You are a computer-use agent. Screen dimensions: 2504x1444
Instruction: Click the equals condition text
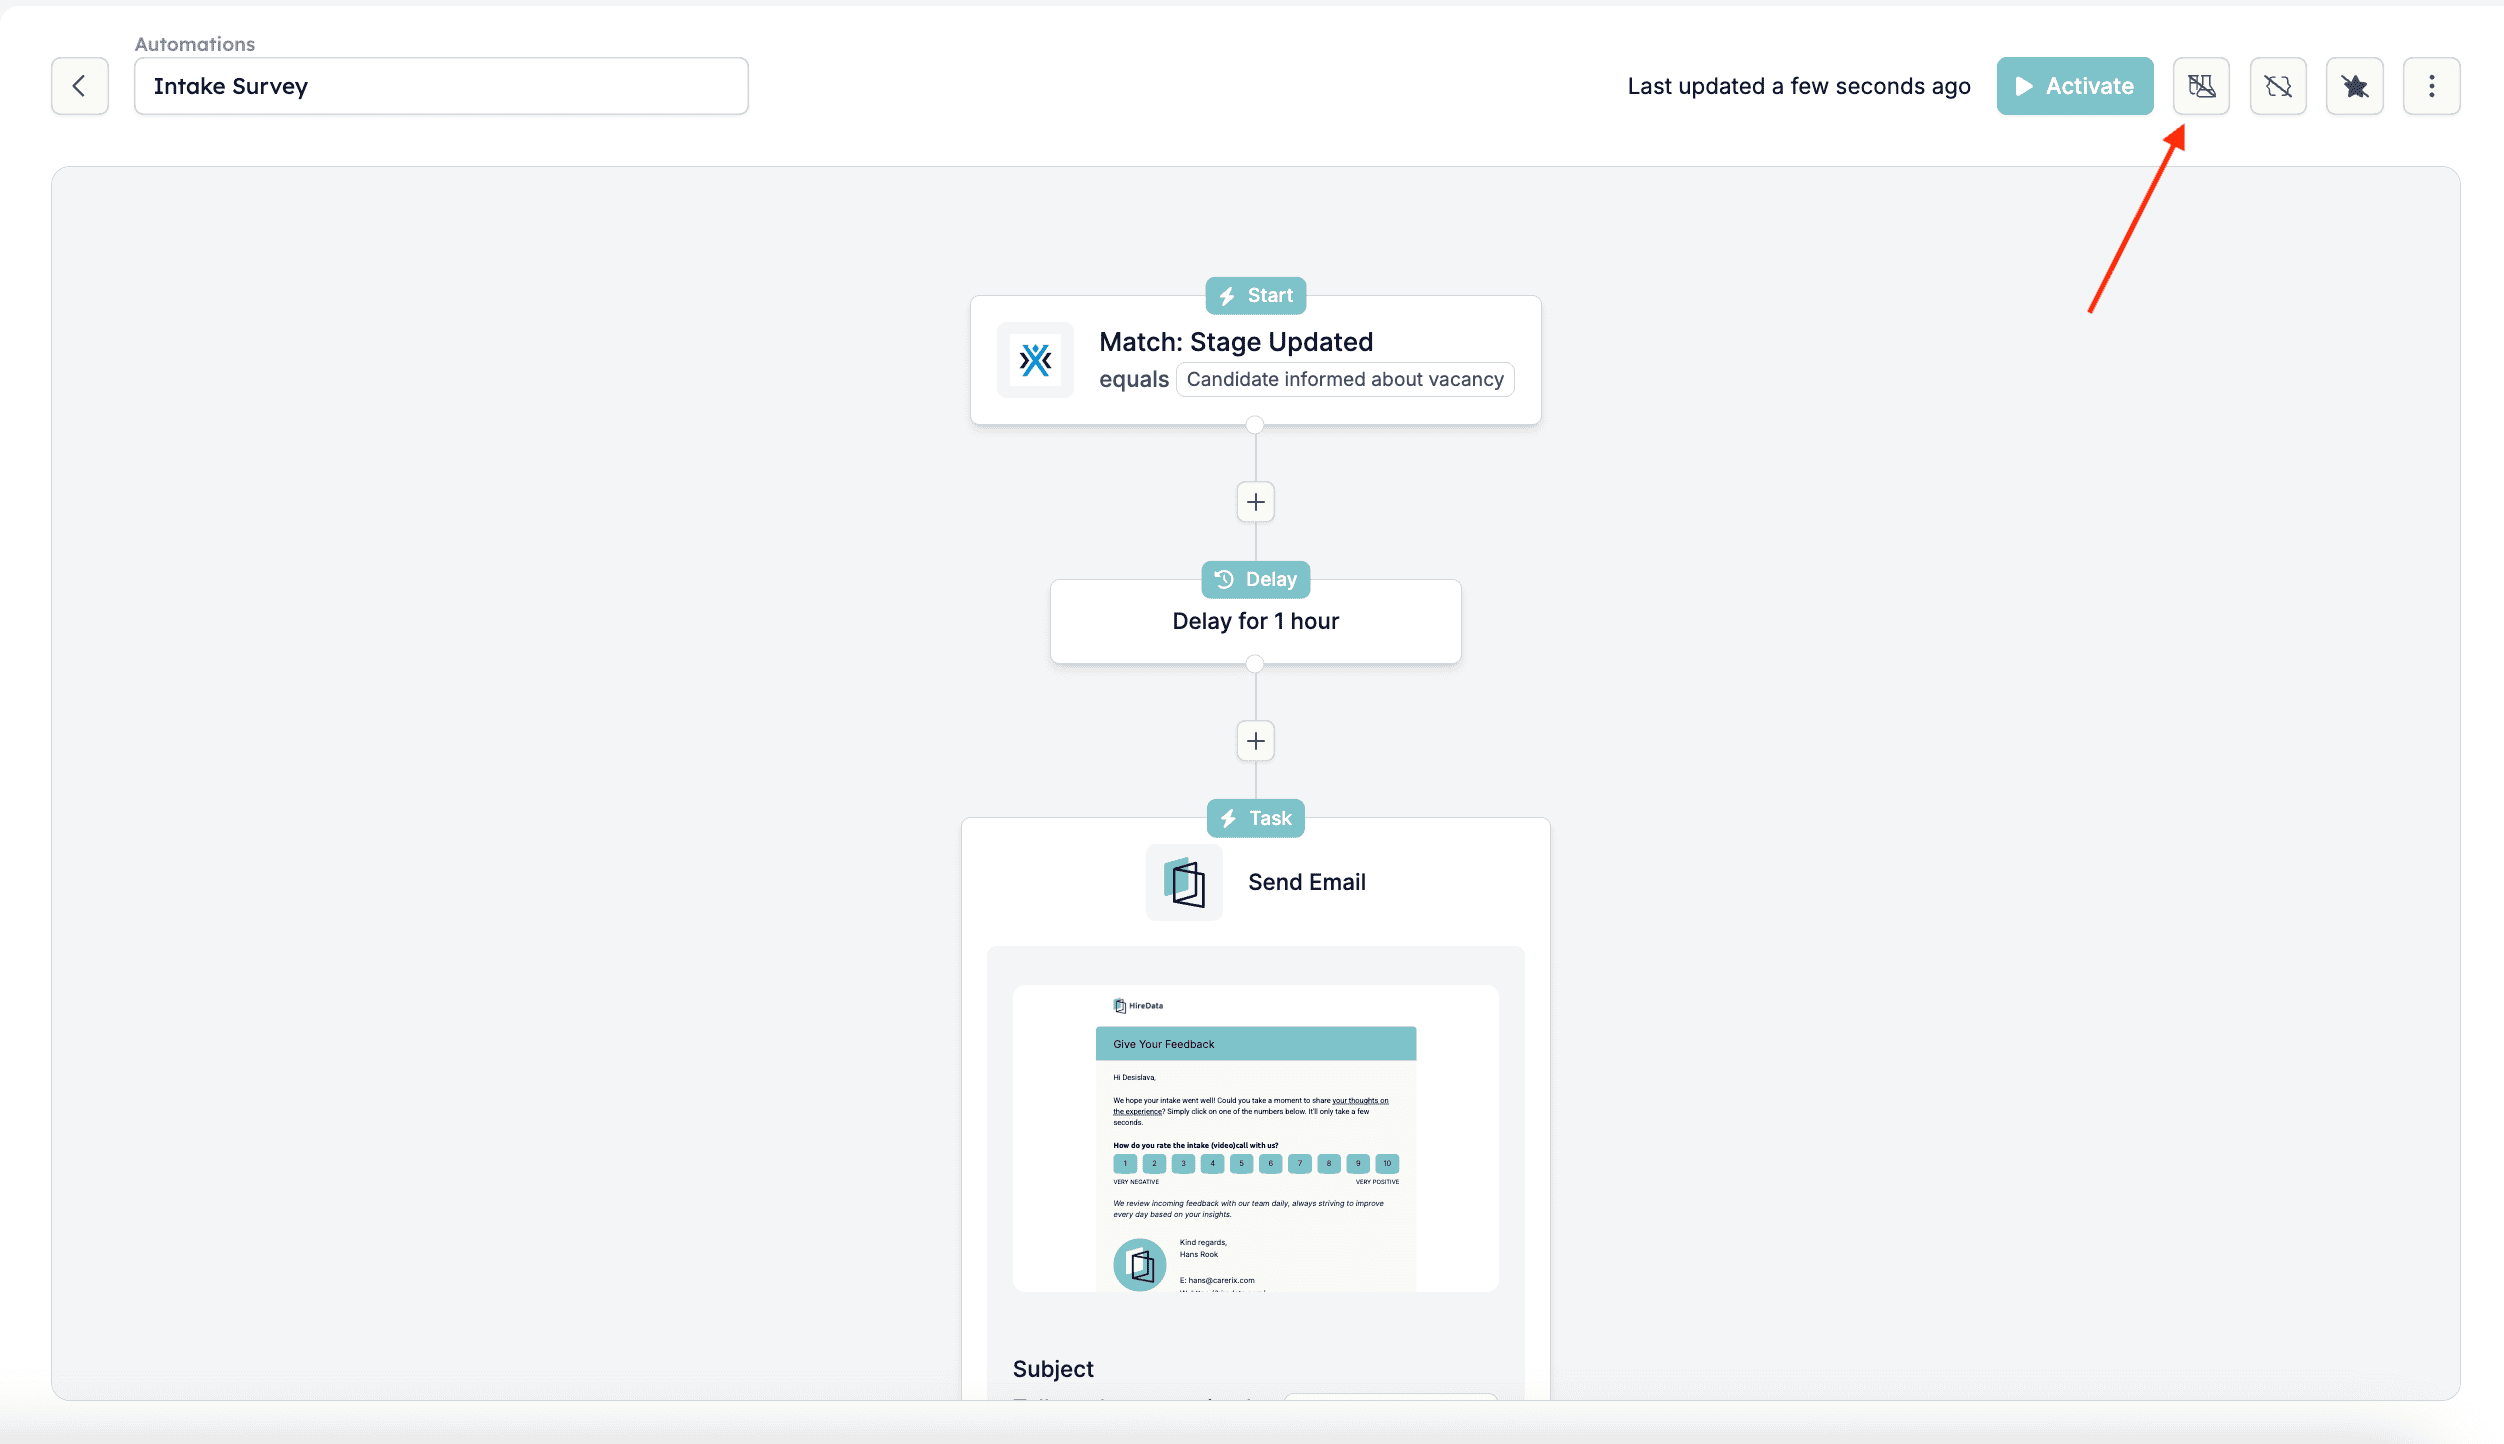(x=1134, y=380)
